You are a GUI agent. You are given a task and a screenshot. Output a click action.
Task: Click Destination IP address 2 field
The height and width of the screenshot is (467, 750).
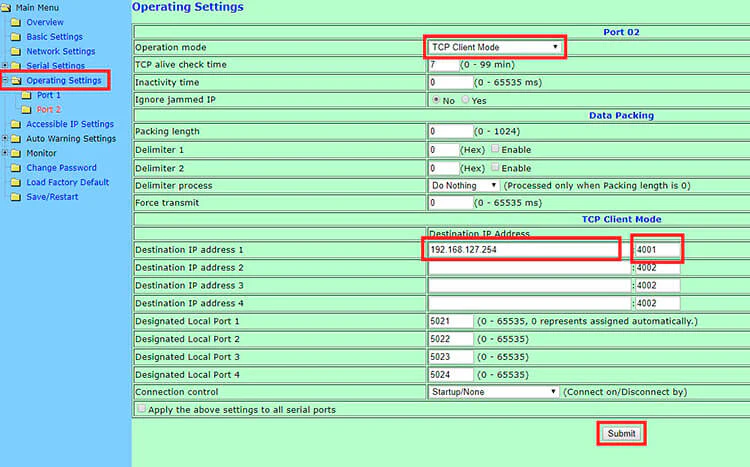click(x=530, y=267)
